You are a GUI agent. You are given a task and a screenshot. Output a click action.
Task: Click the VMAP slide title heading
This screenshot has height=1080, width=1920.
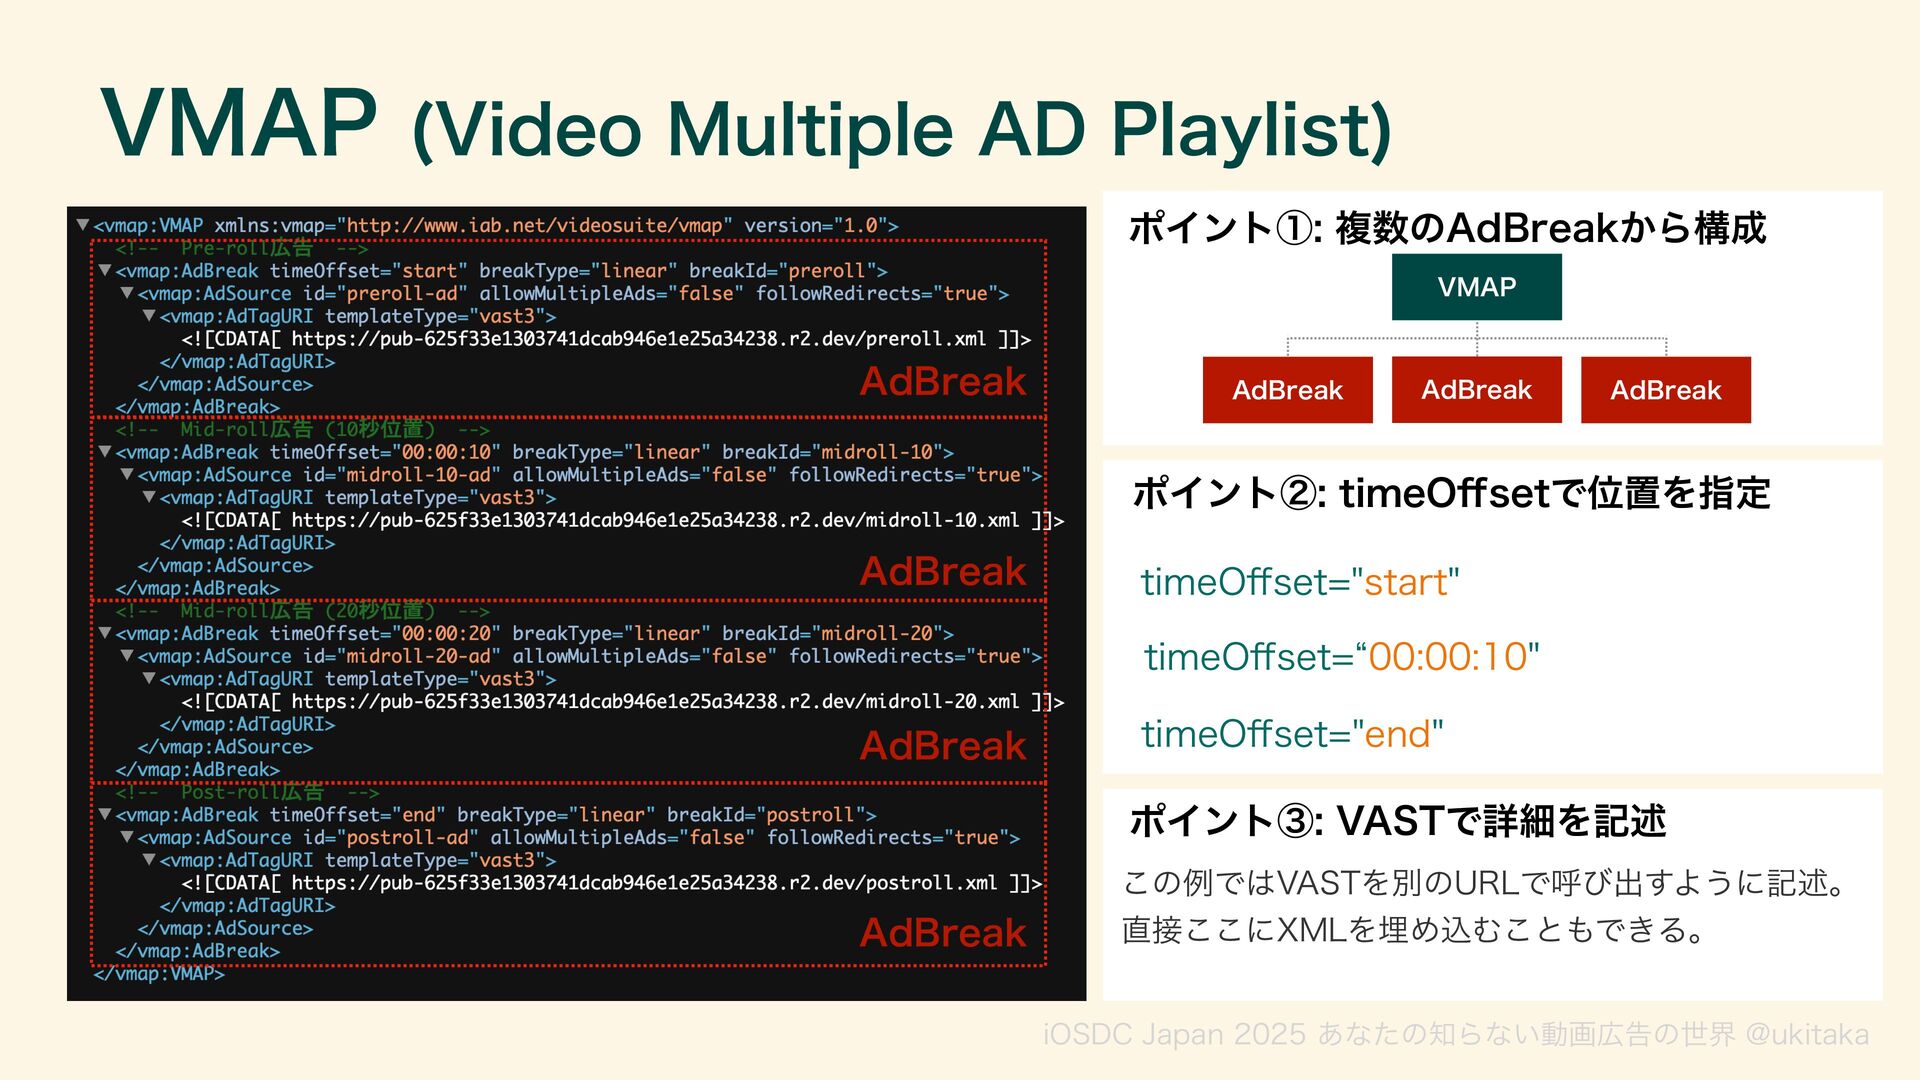745,125
